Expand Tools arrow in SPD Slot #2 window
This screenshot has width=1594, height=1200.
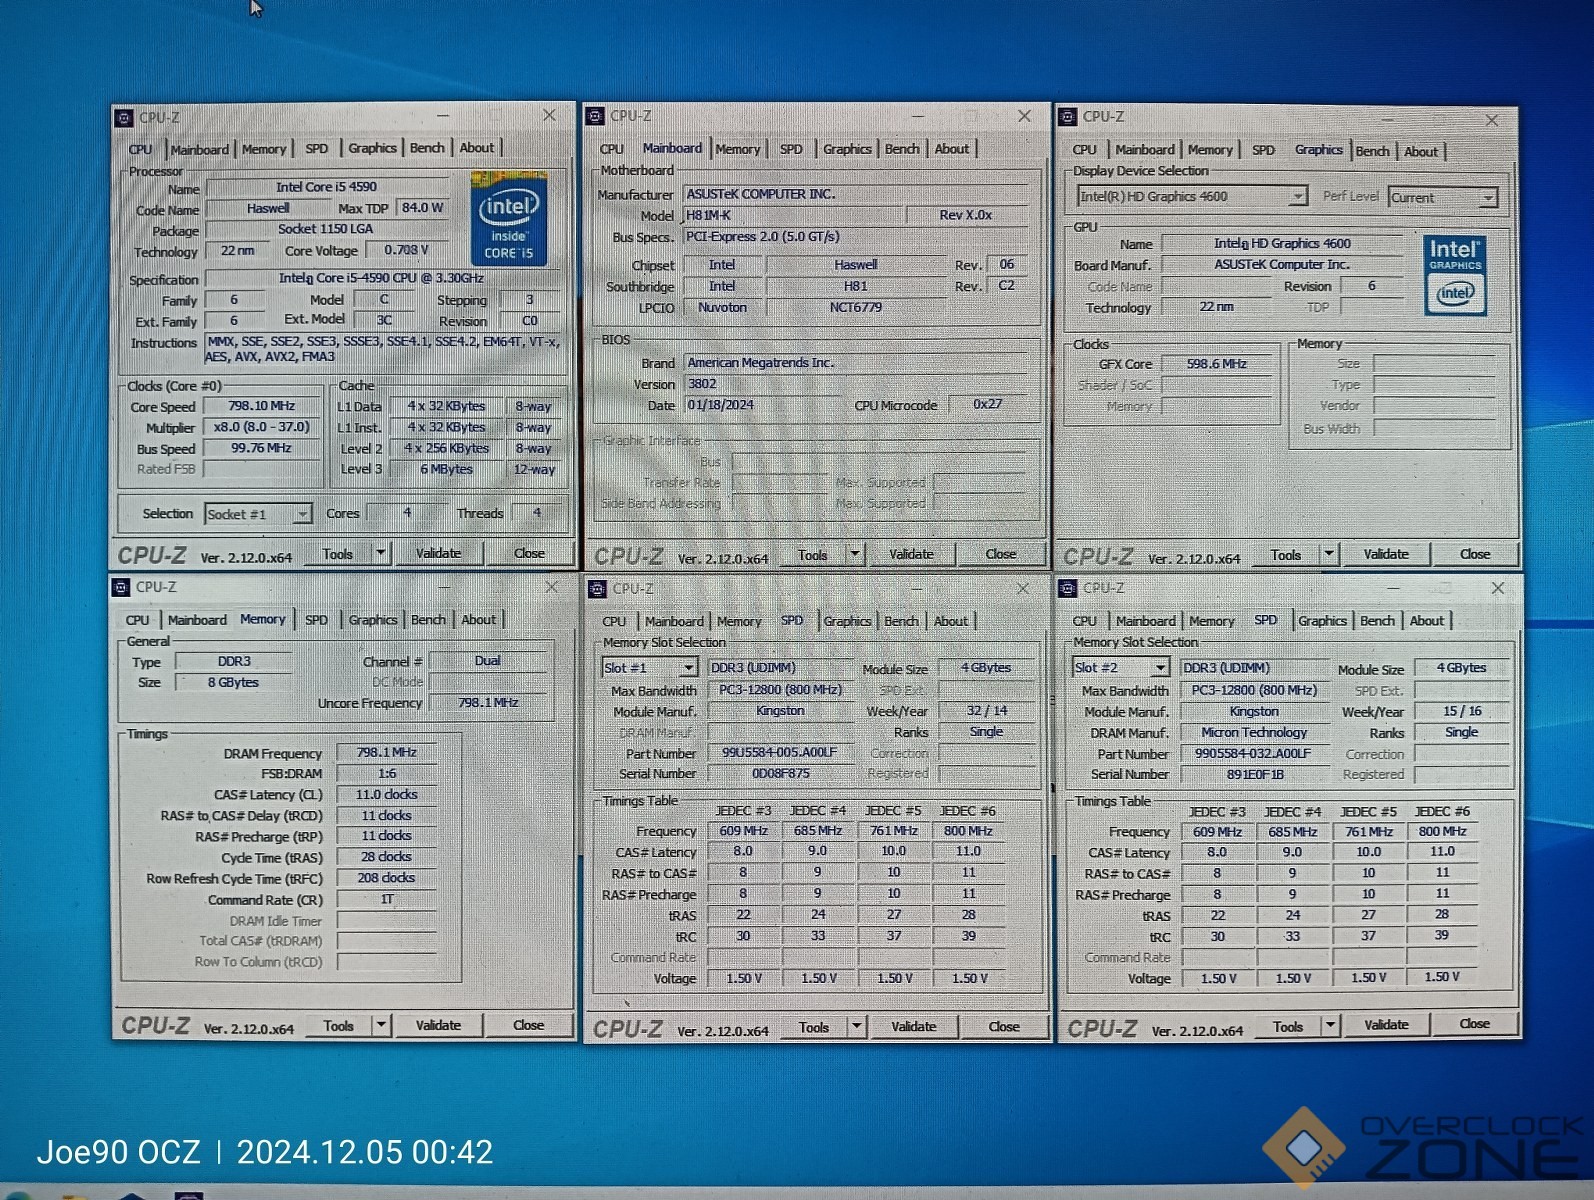1330,1025
